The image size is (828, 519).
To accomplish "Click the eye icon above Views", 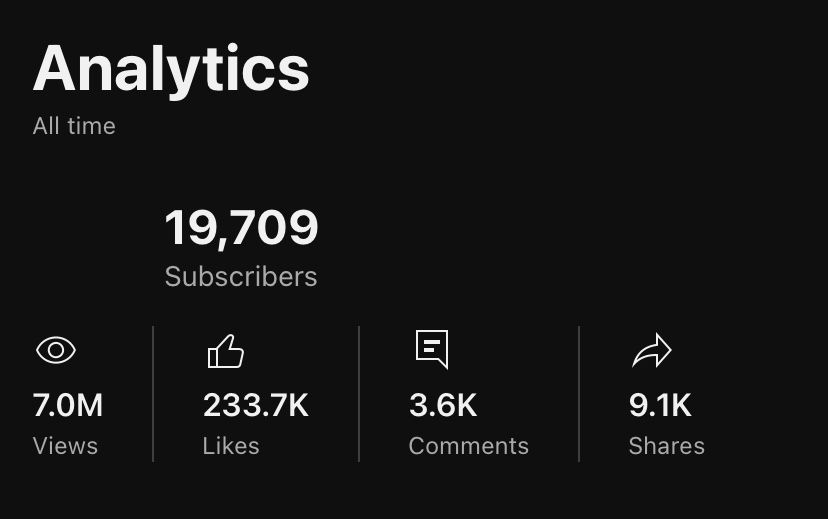I will click(x=56, y=350).
